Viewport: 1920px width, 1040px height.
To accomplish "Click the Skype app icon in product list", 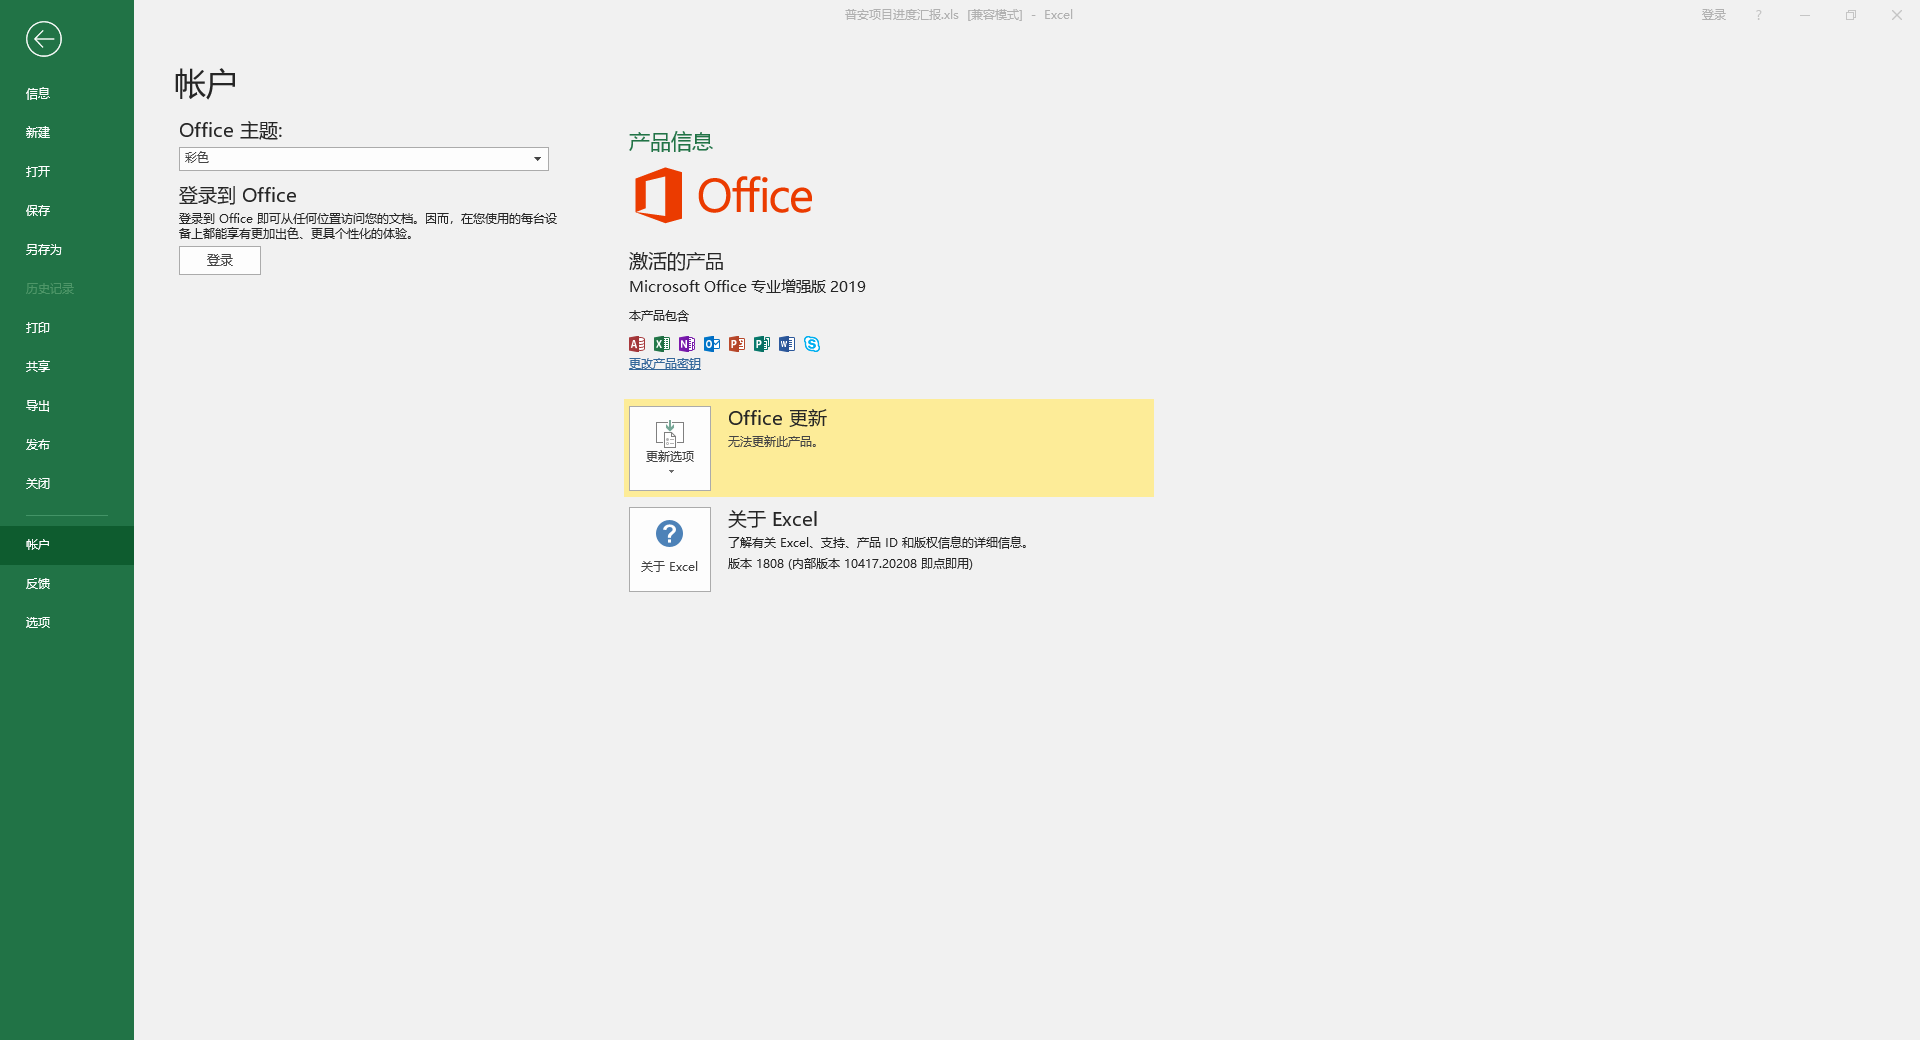I will point(812,344).
